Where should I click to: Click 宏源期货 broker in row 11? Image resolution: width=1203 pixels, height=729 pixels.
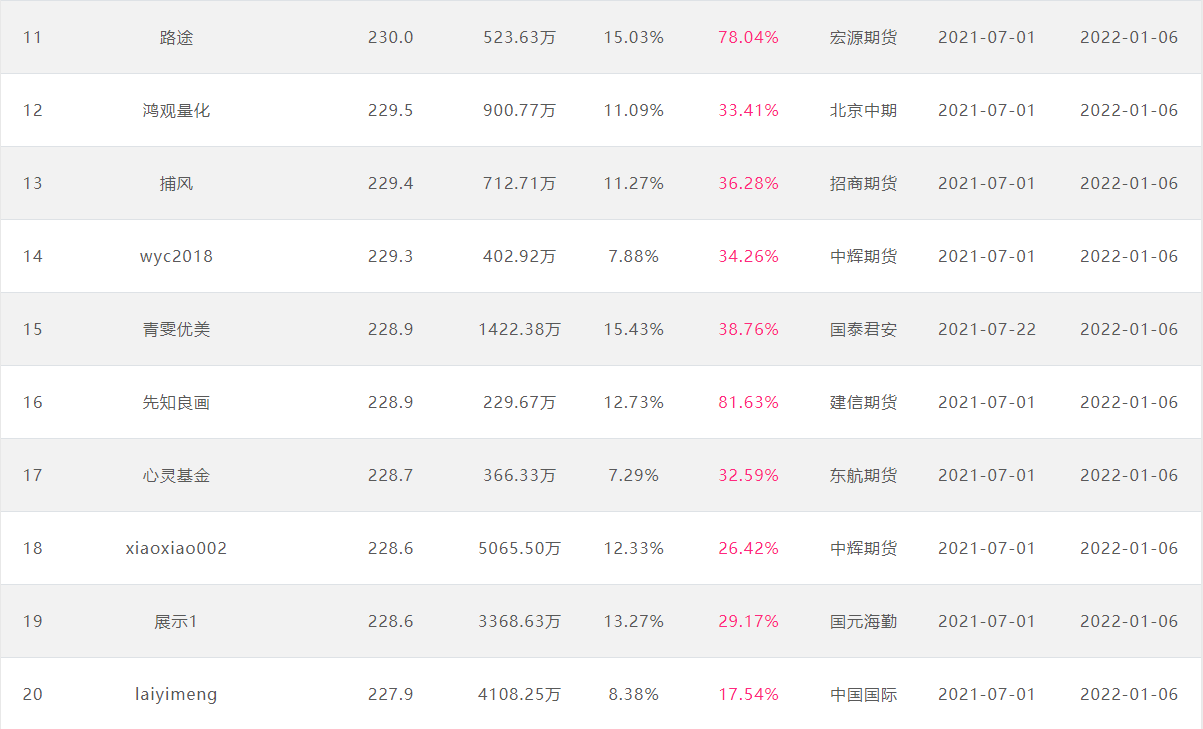pyautogui.click(x=863, y=37)
